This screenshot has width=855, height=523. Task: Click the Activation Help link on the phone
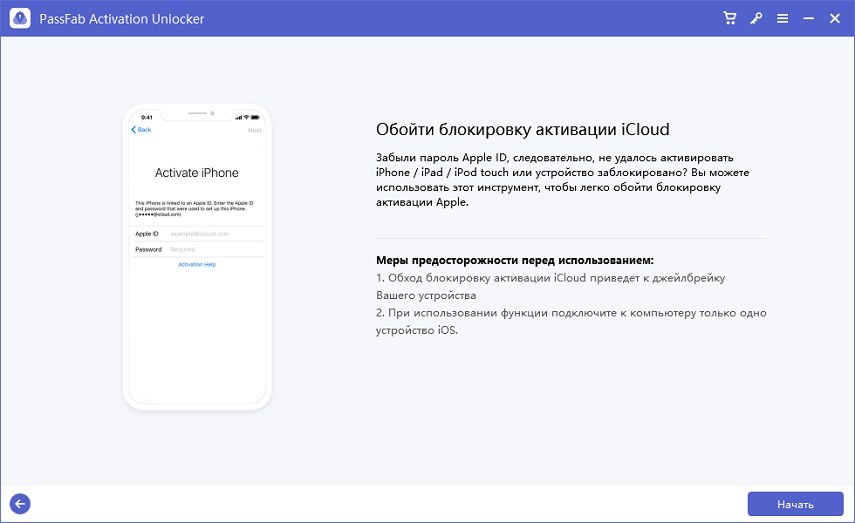click(x=197, y=264)
